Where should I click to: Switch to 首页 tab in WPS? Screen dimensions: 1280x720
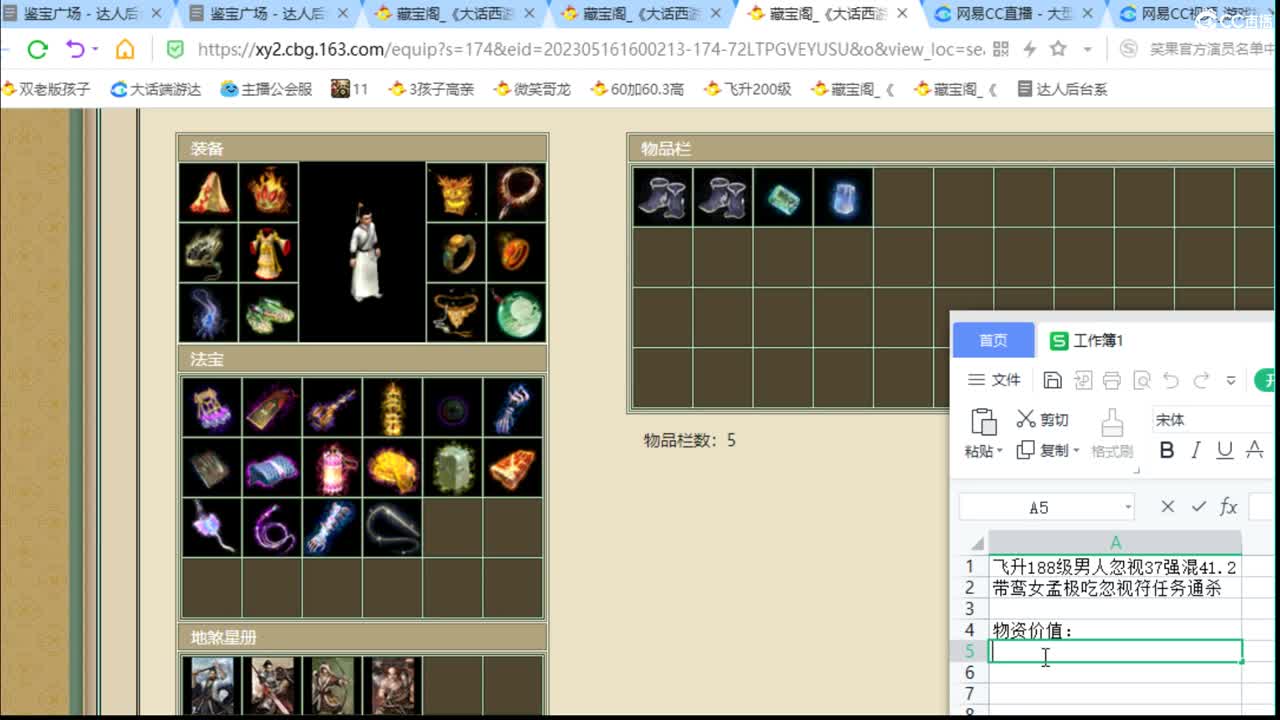[993, 340]
